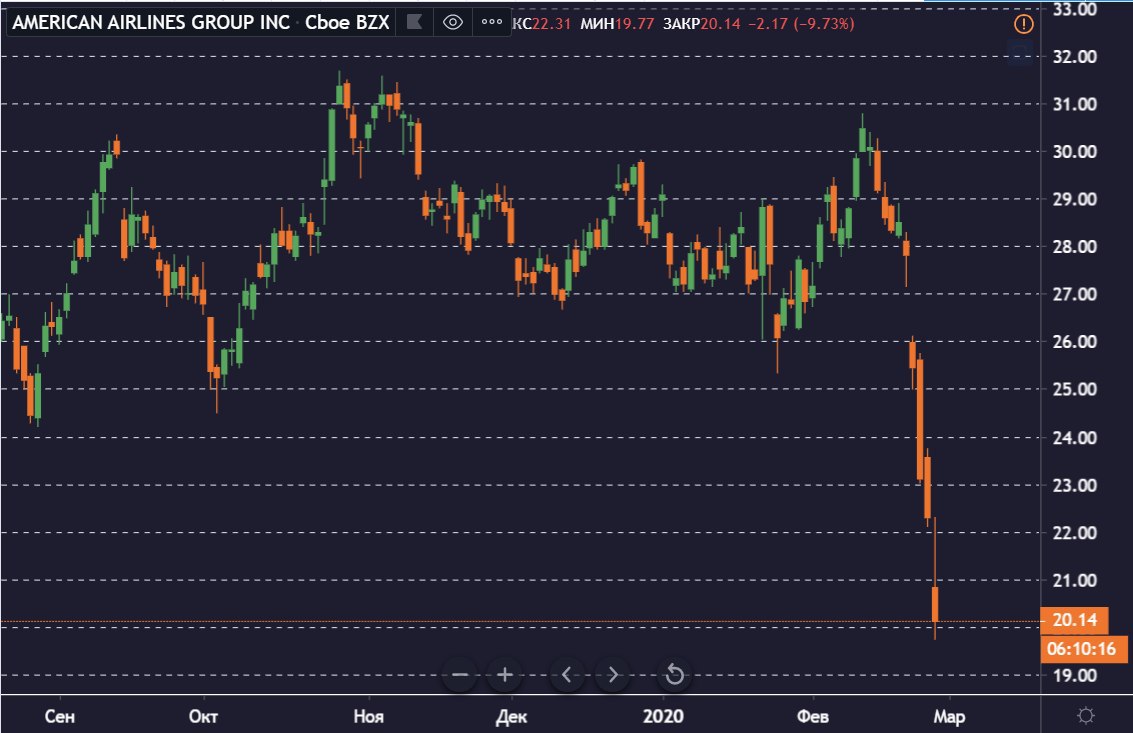Click the closing value 20.14 −2.17 (−9.73%)

[777, 24]
